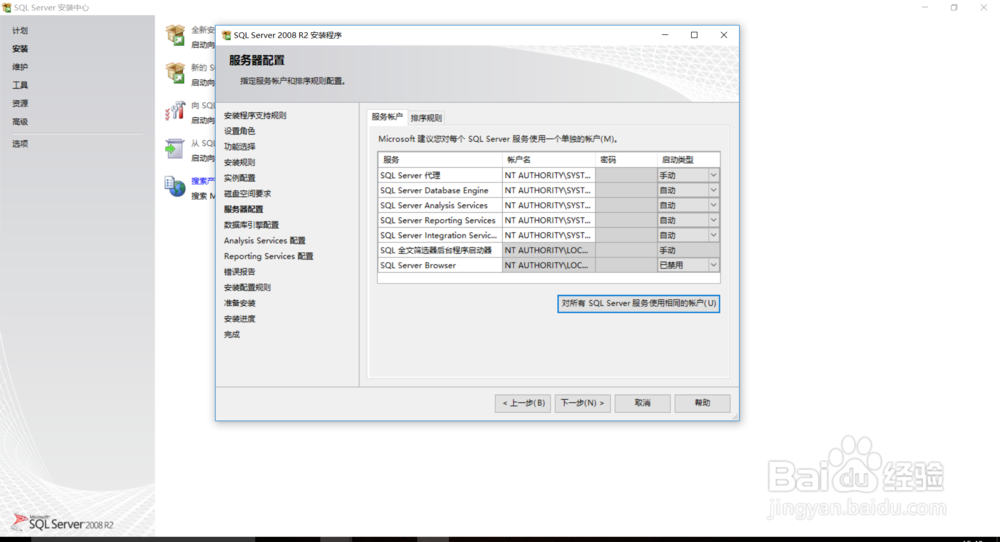Click 功能选择 step in wizard list
This screenshot has height=542, width=1000.
point(239,147)
